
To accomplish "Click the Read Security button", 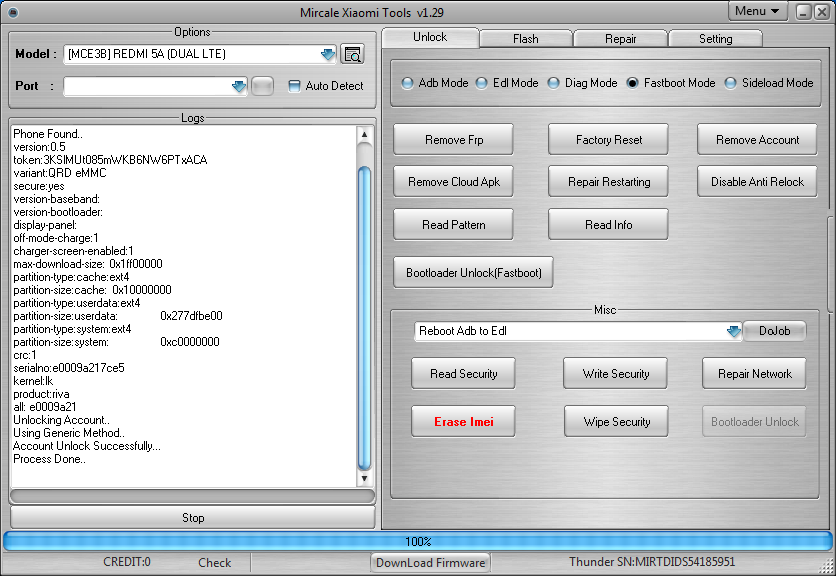I will pos(463,374).
